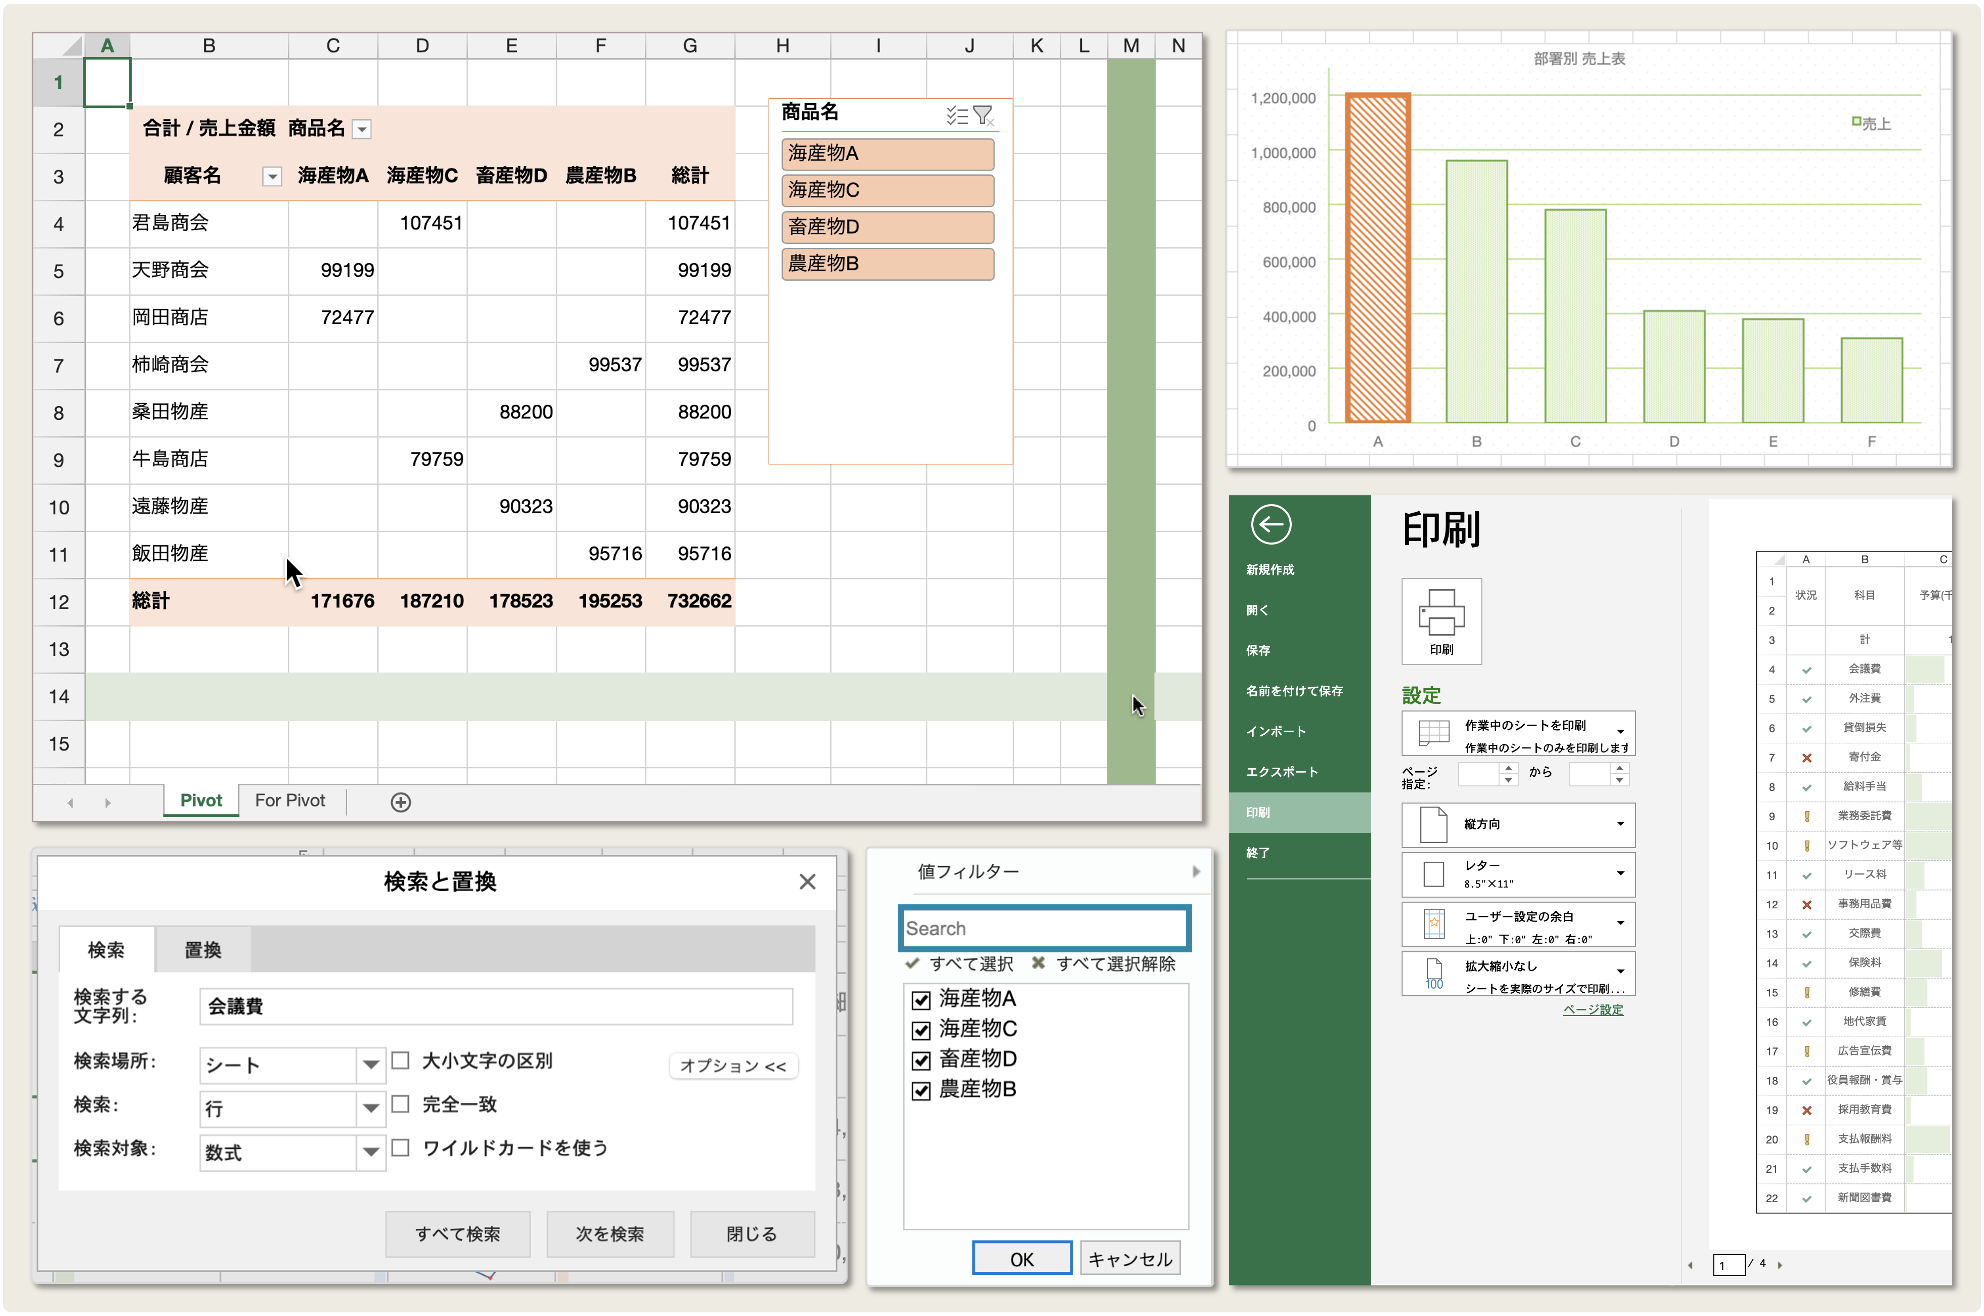Click the exclamation status icon for 業務委託費
Image resolution: width=1984 pixels, height=1316 pixels.
(1806, 816)
